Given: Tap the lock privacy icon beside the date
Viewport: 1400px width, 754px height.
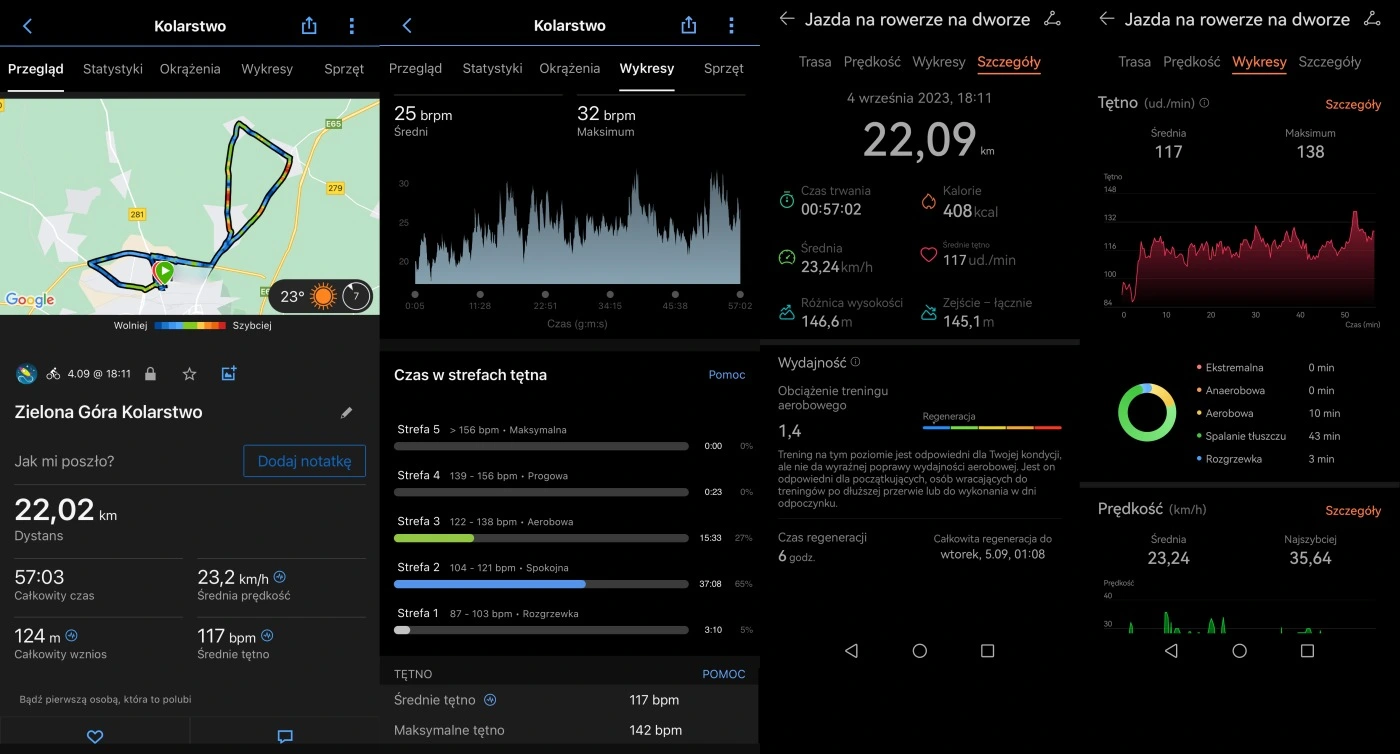Looking at the screenshot, I should (150, 374).
